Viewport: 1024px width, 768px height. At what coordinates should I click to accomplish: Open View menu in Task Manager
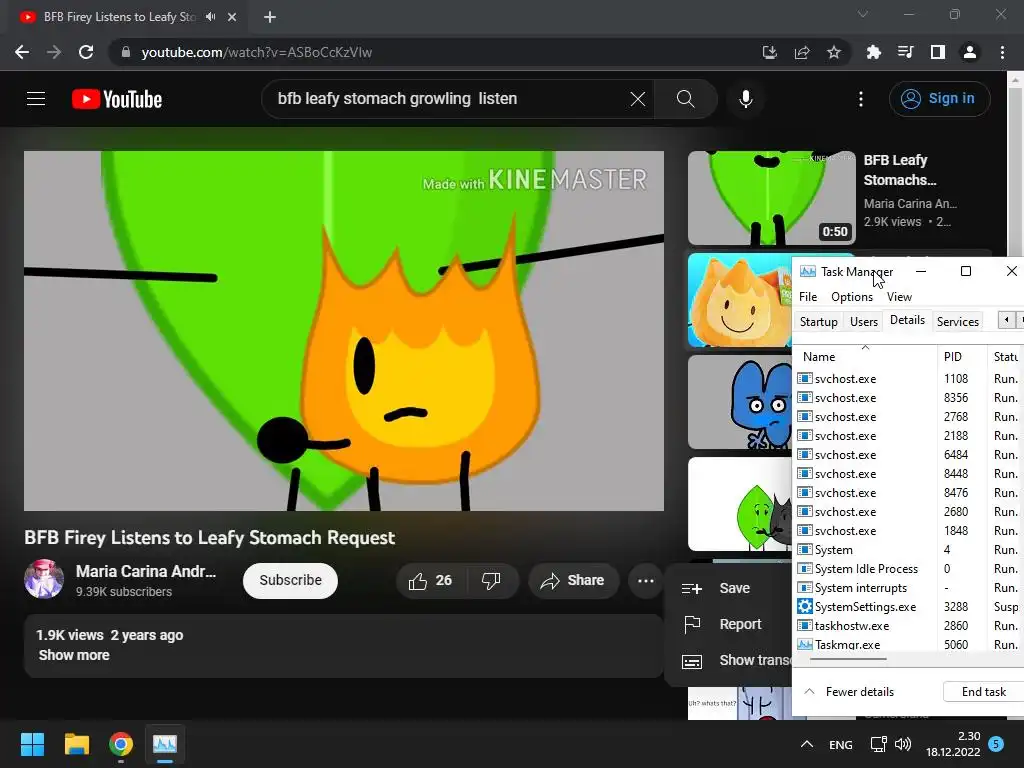tap(899, 296)
